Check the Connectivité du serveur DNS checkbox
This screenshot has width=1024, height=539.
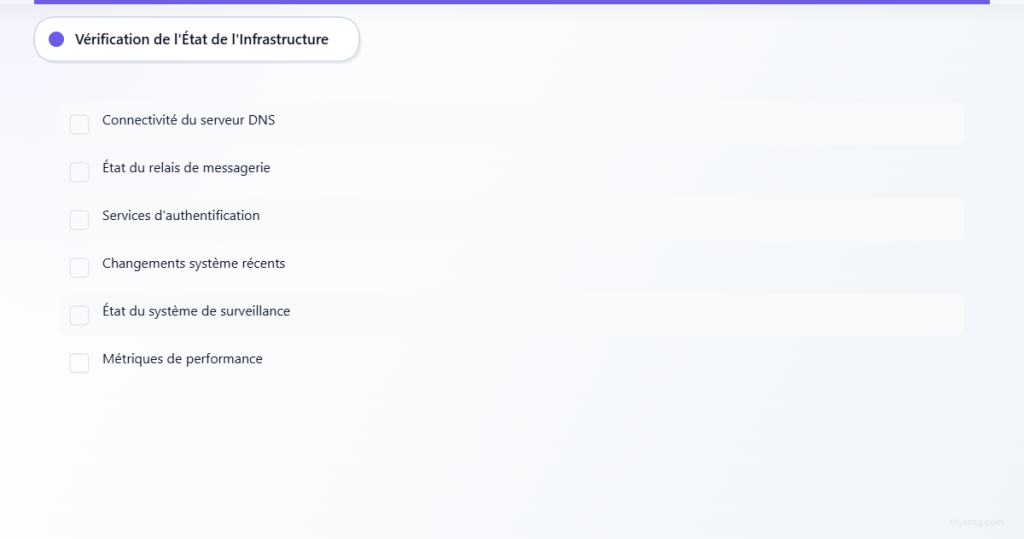click(x=79, y=124)
